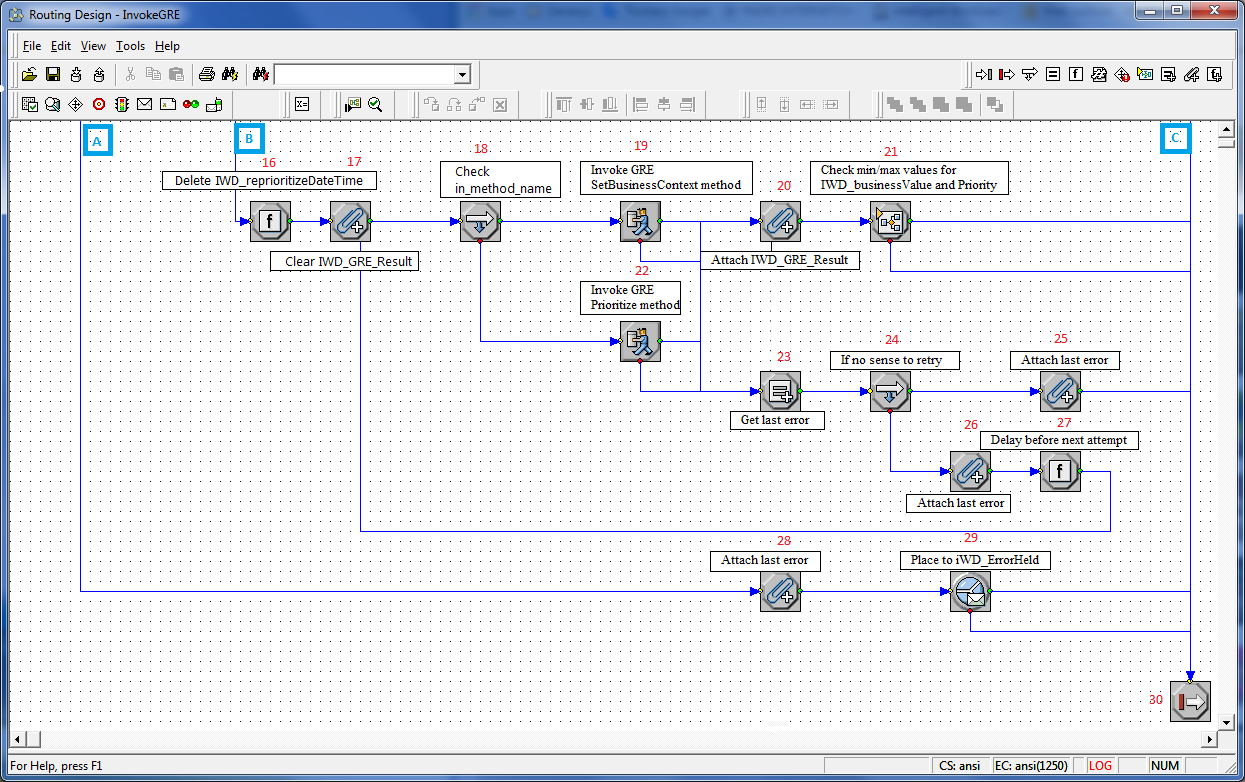Click the Open folder toolbar icon
The image size is (1245, 782).
coord(30,74)
